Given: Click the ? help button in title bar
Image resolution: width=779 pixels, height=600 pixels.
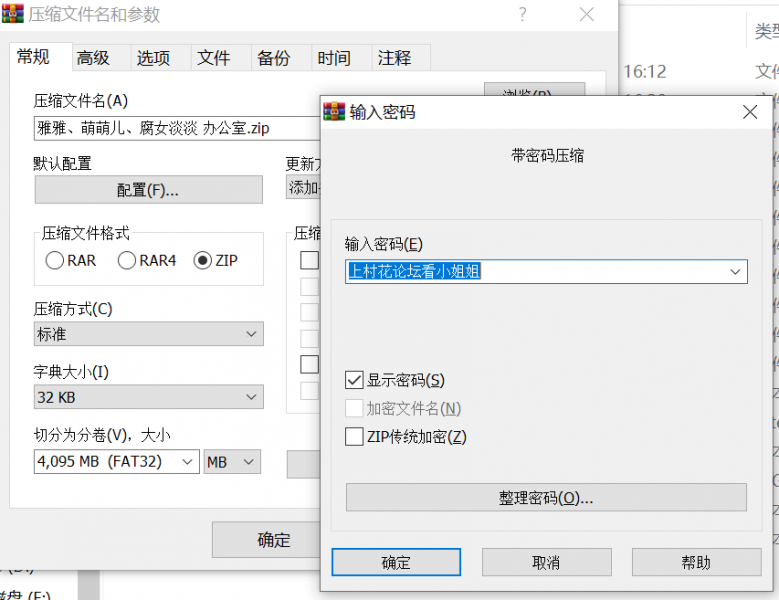Looking at the screenshot, I should pyautogui.click(x=522, y=15).
